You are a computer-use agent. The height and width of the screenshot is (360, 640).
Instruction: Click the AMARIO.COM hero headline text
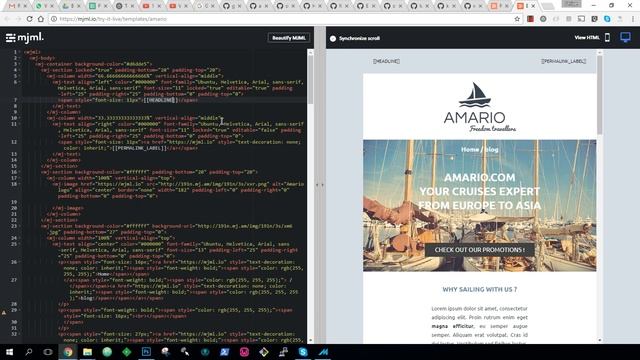[480, 178]
